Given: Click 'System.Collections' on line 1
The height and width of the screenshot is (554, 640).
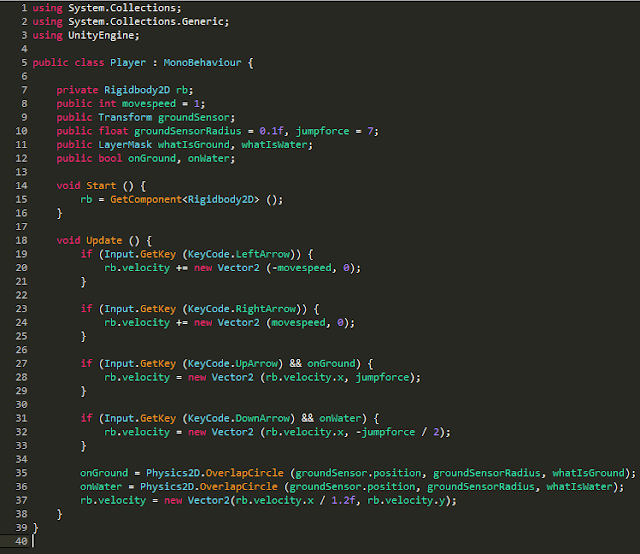Looking at the screenshot, I should pyautogui.click(x=122, y=8).
